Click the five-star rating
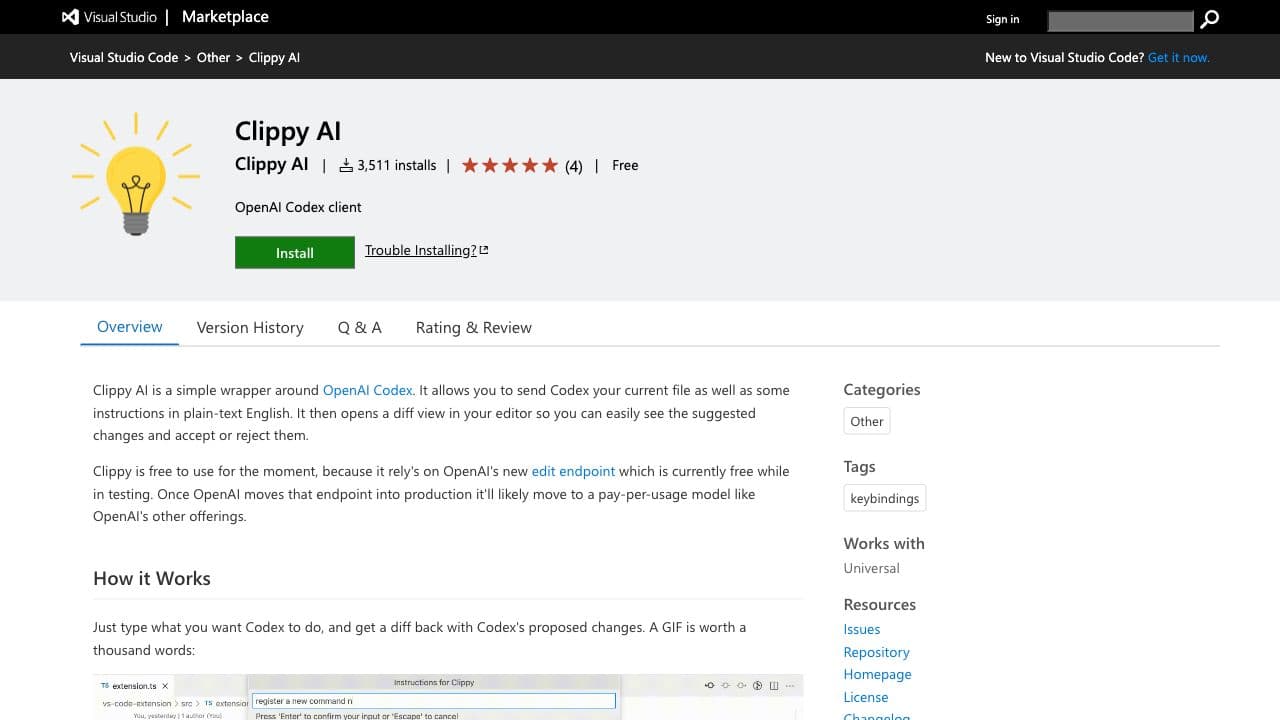This screenshot has width=1280, height=720. pos(509,166)
